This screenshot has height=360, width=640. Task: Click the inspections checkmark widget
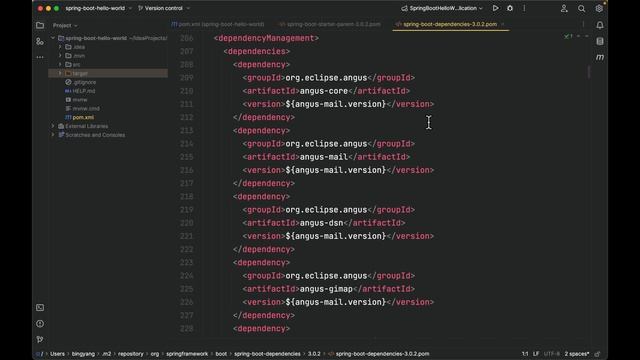point(568,36)
